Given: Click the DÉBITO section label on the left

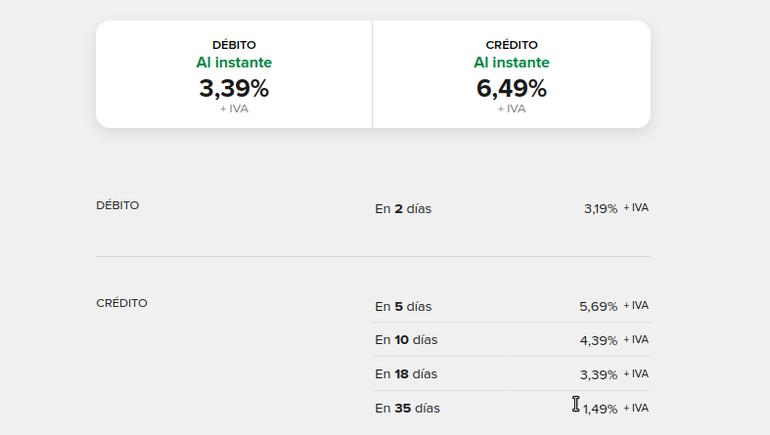Looking at the screenshot, I should point(118,205).
